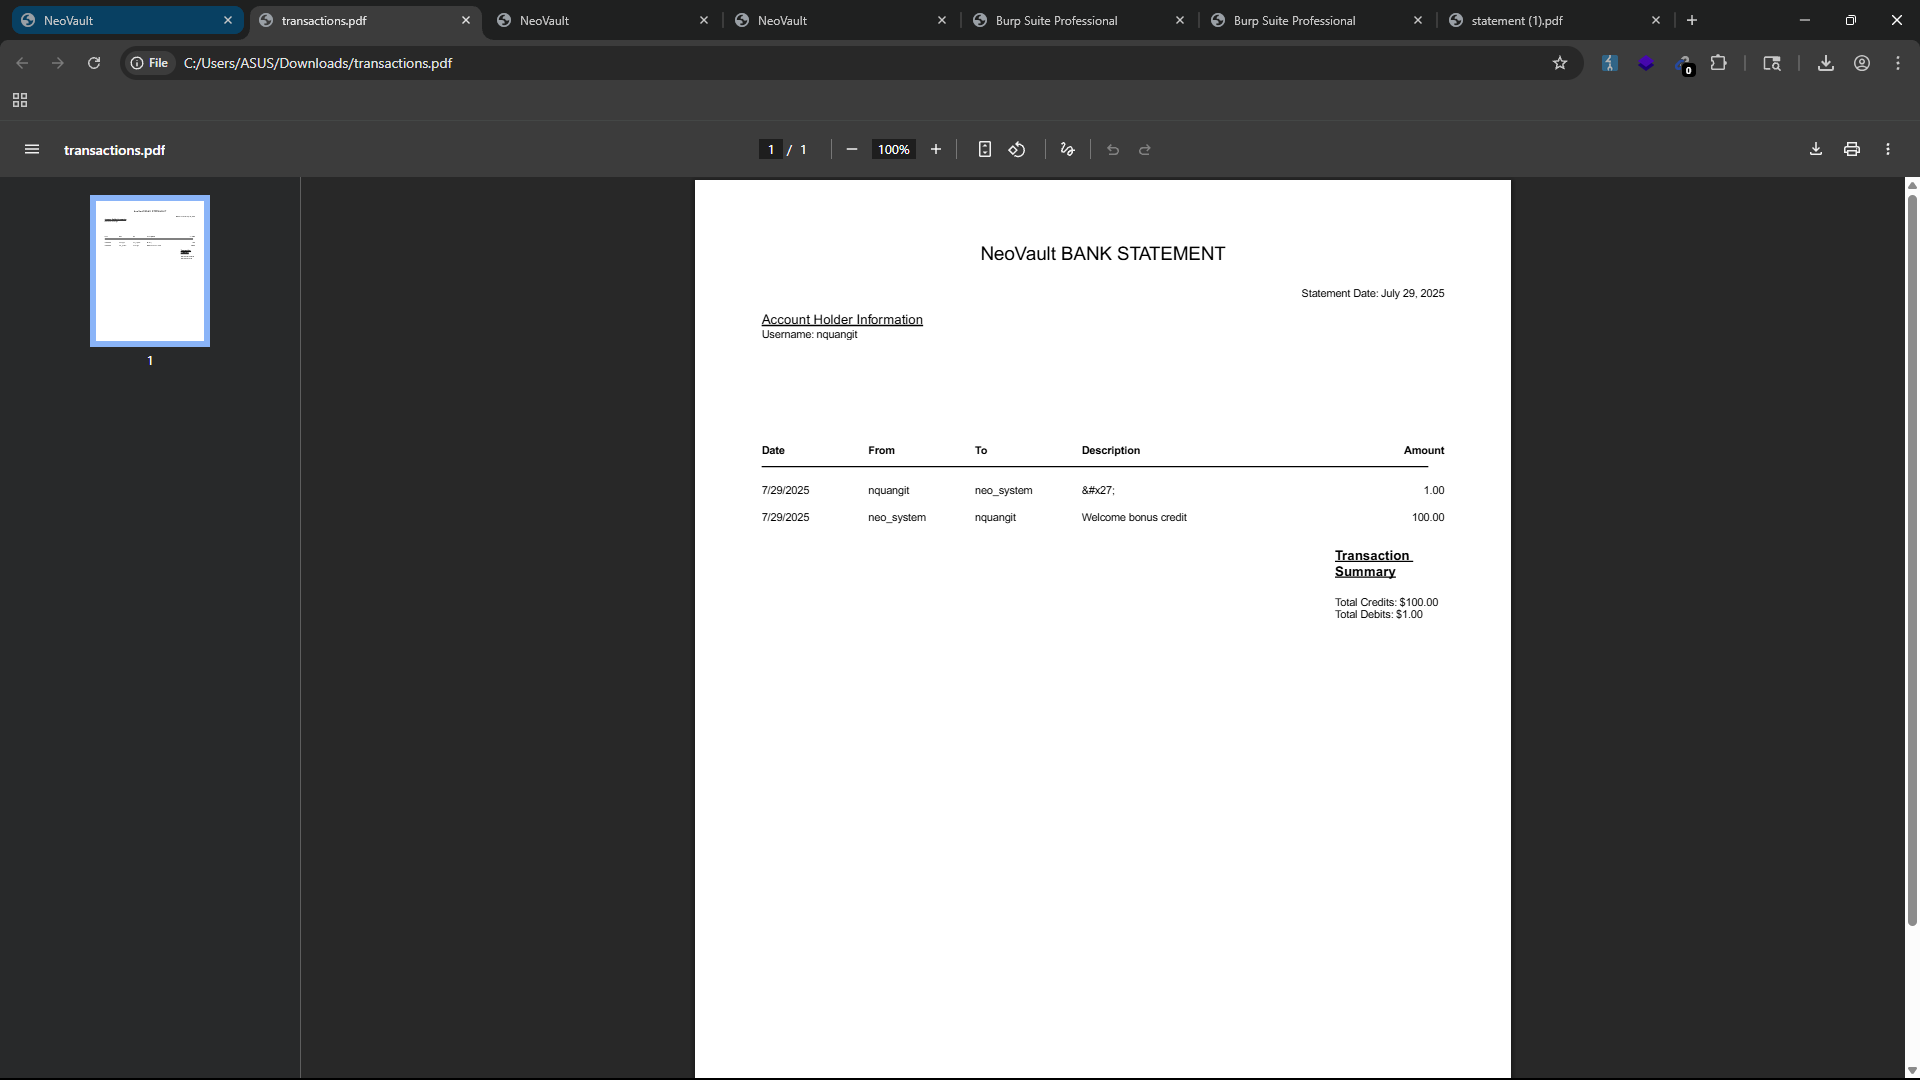Click 'Total Credits: $100.00' text

point(1386,603)
